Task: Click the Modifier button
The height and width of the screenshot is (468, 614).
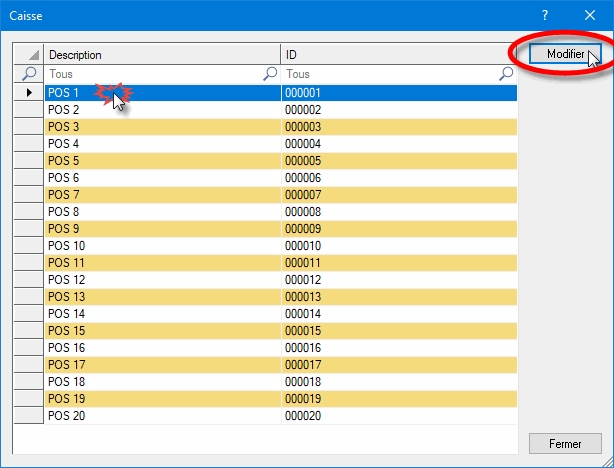Action: click(x=565, y=53)
